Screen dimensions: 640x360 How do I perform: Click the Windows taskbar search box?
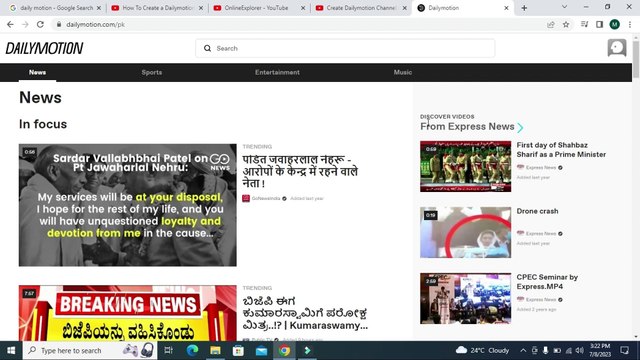(x=90, y=351)
